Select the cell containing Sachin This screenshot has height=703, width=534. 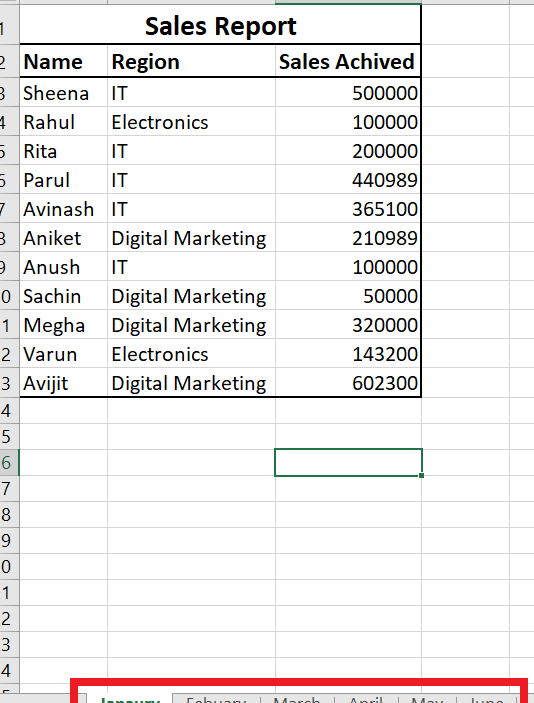(x=64, y=296)
